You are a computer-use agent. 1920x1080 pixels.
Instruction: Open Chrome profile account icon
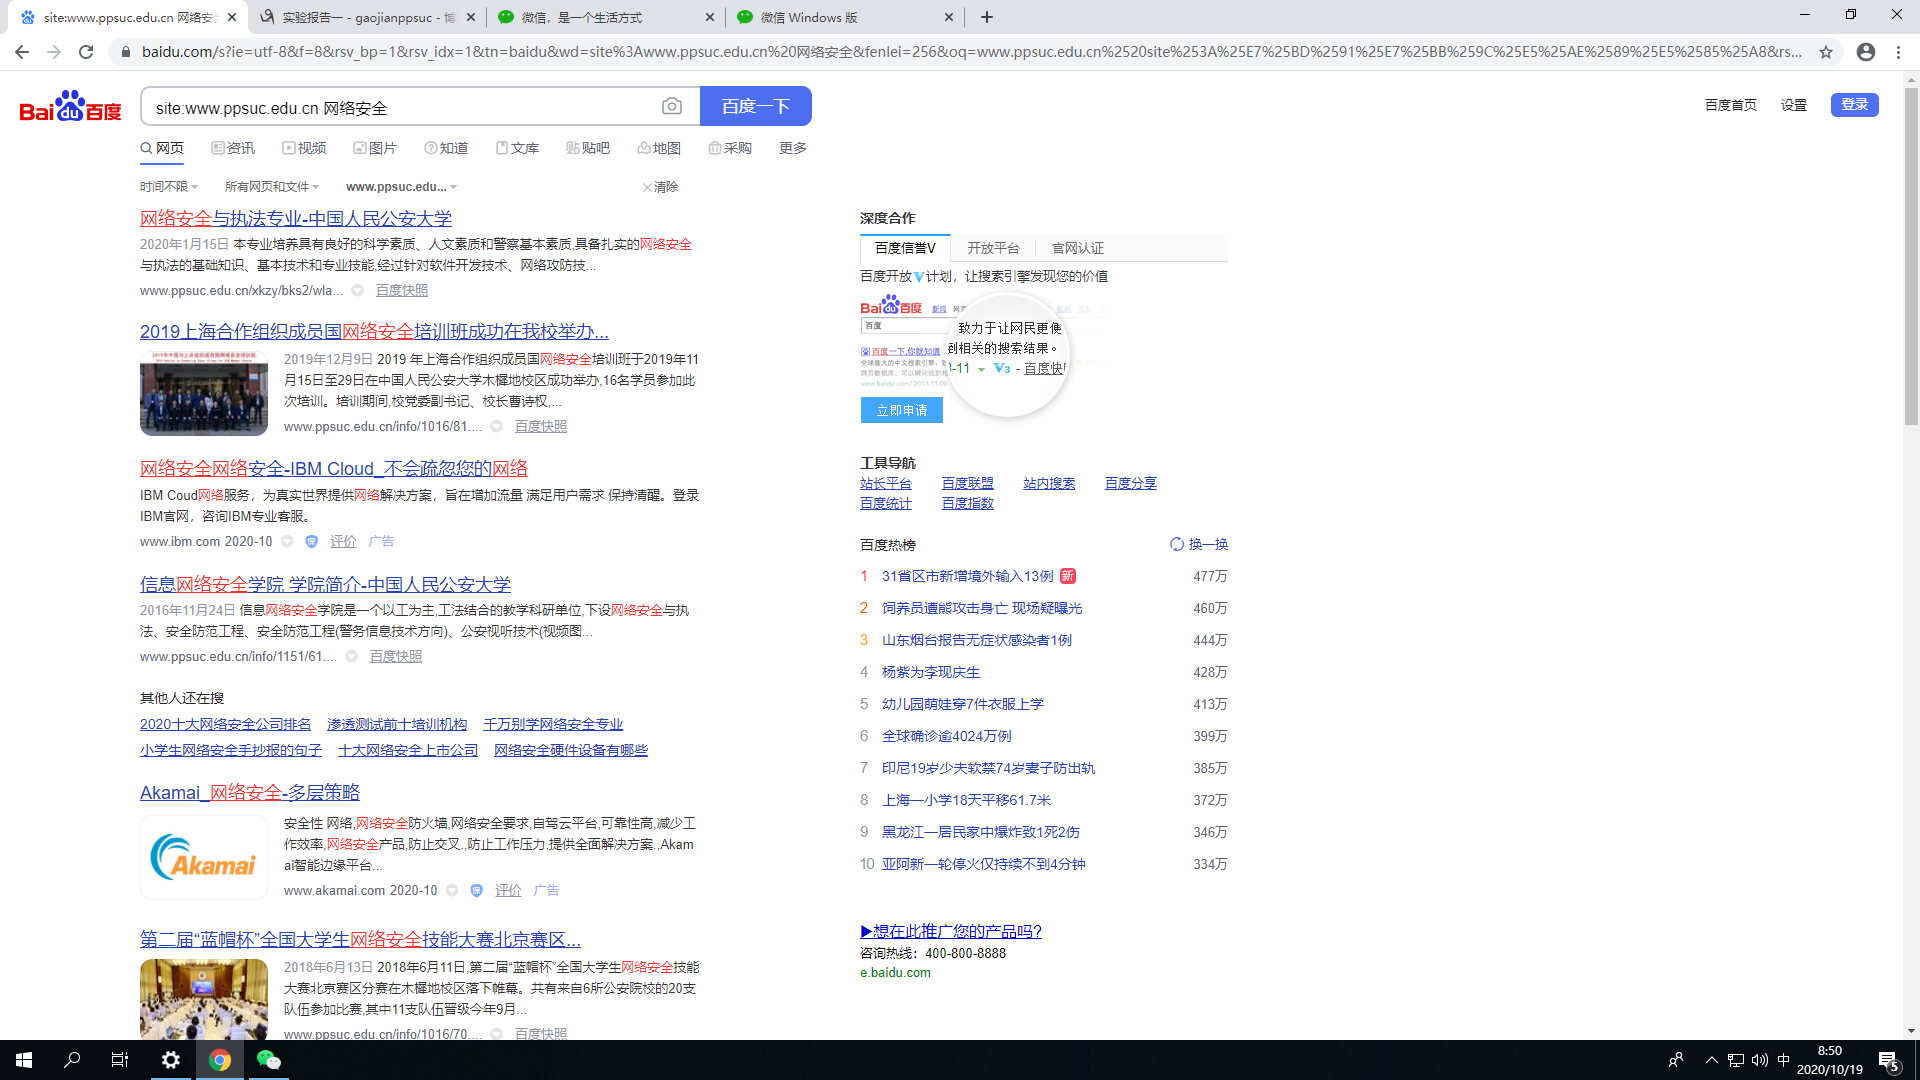pos(1866,52)
